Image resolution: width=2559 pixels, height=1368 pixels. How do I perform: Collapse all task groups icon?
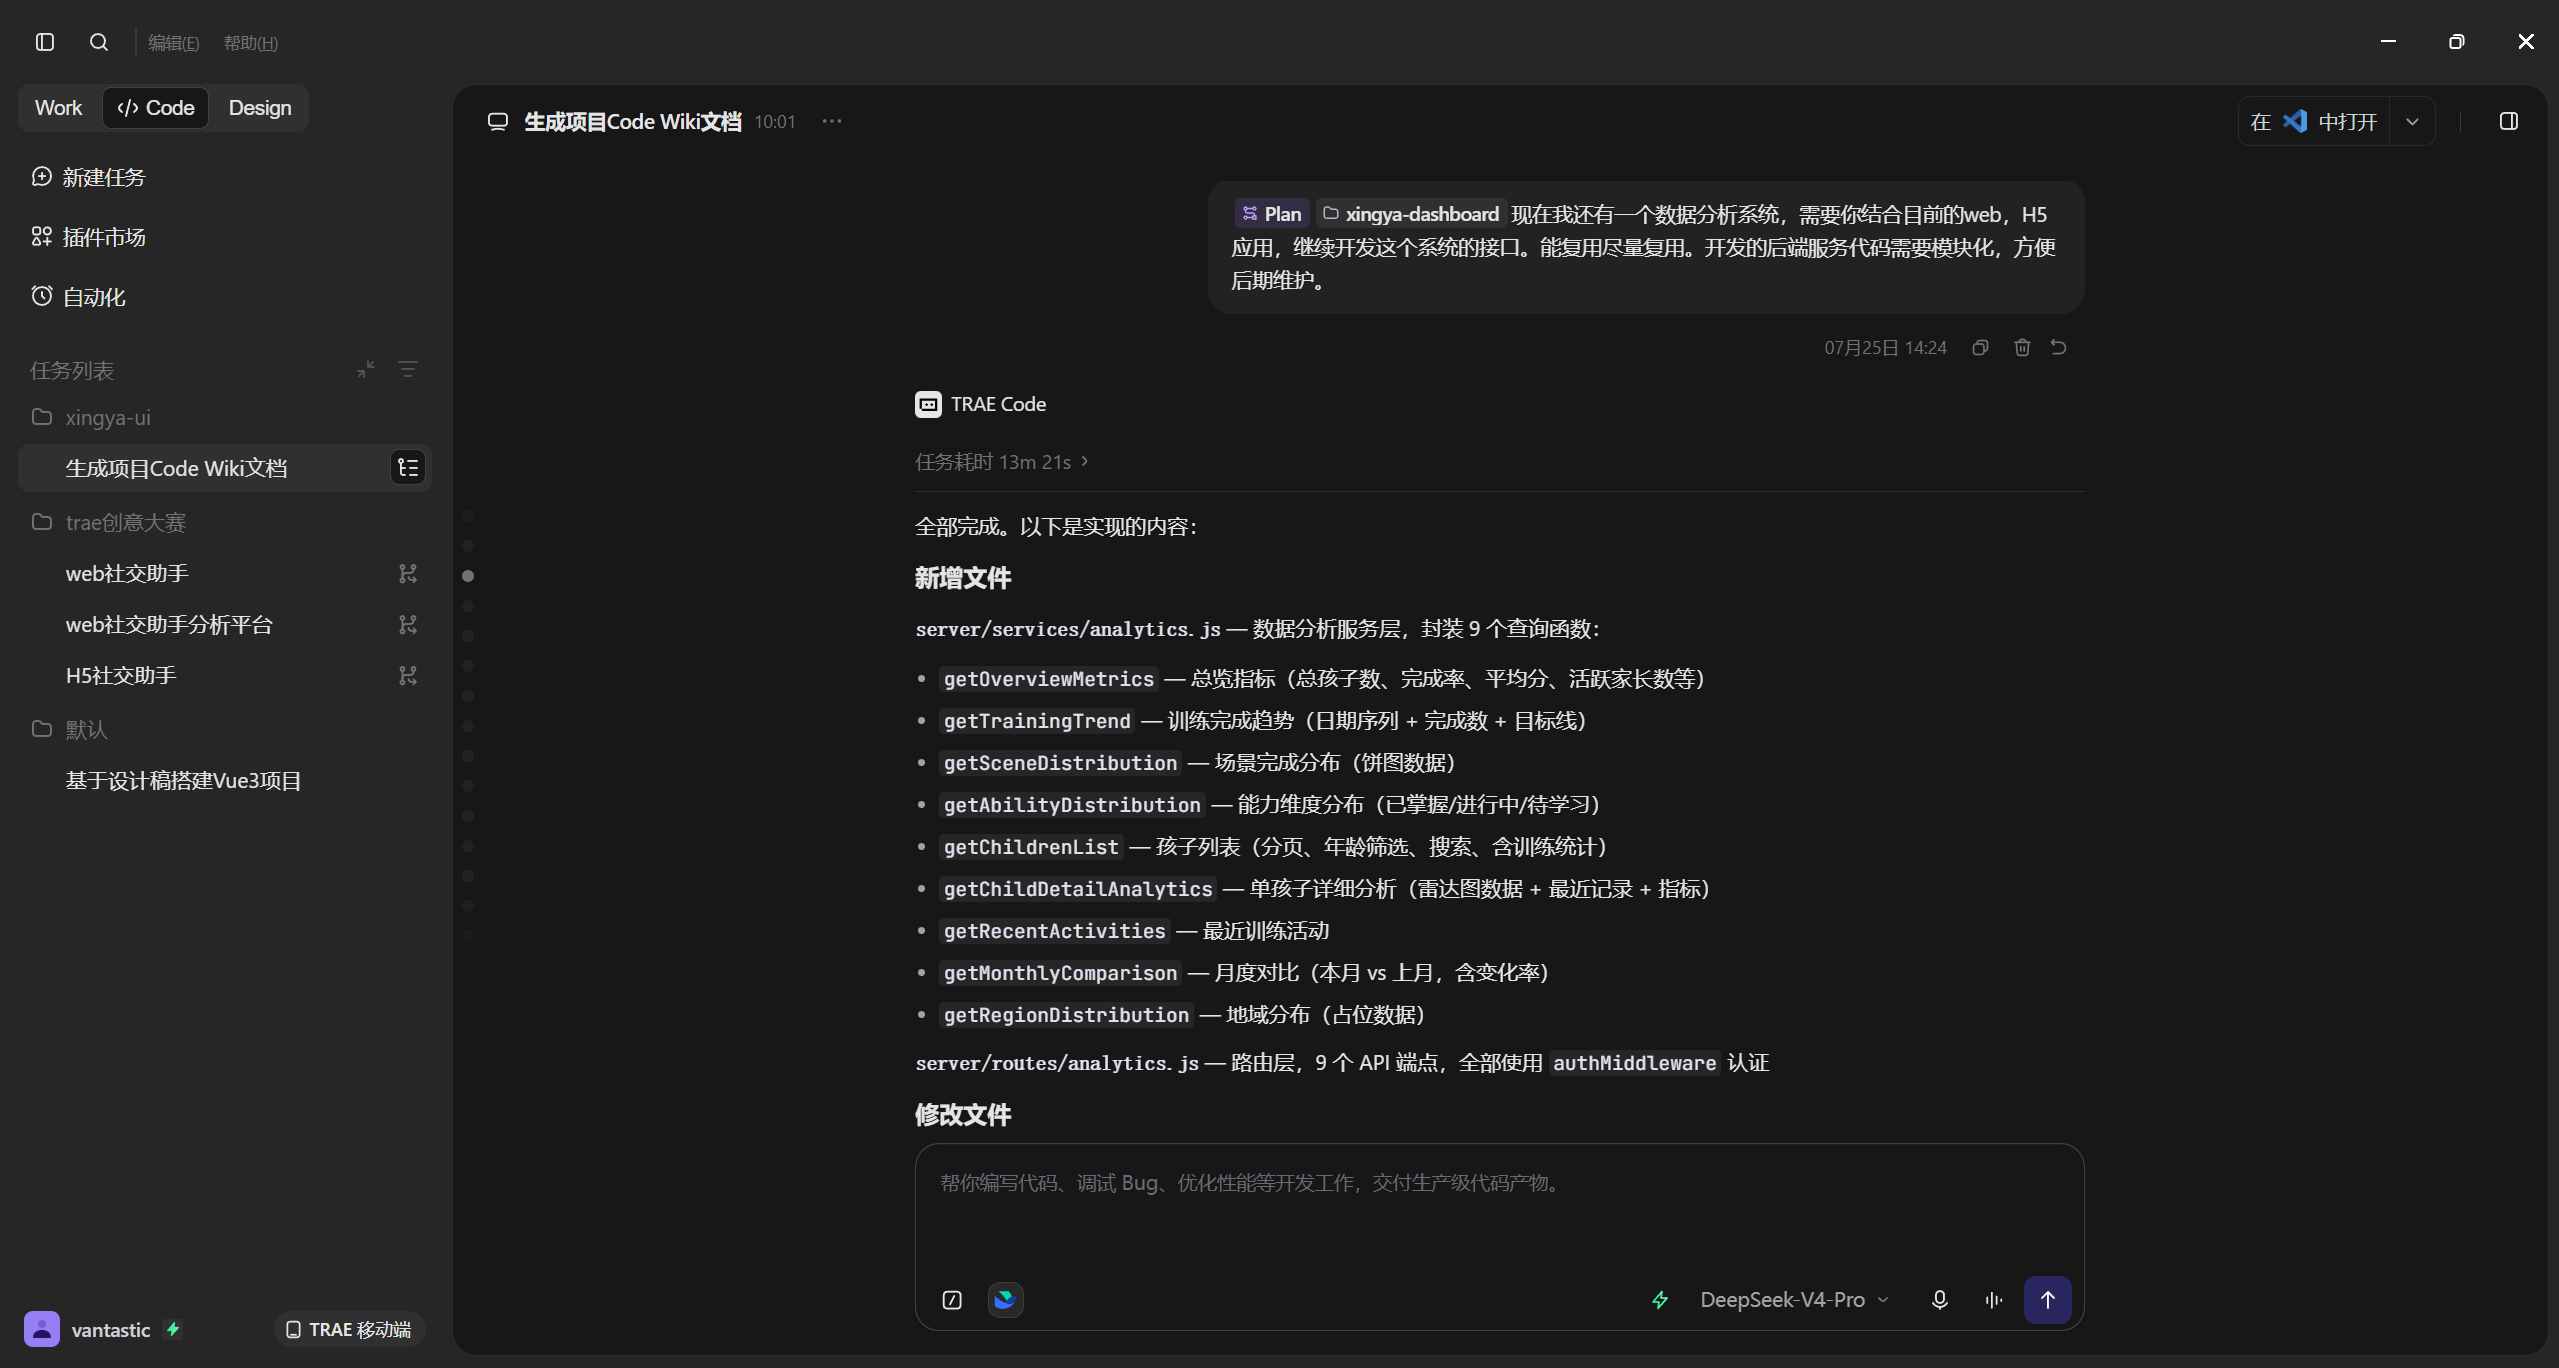coord(366,370)
